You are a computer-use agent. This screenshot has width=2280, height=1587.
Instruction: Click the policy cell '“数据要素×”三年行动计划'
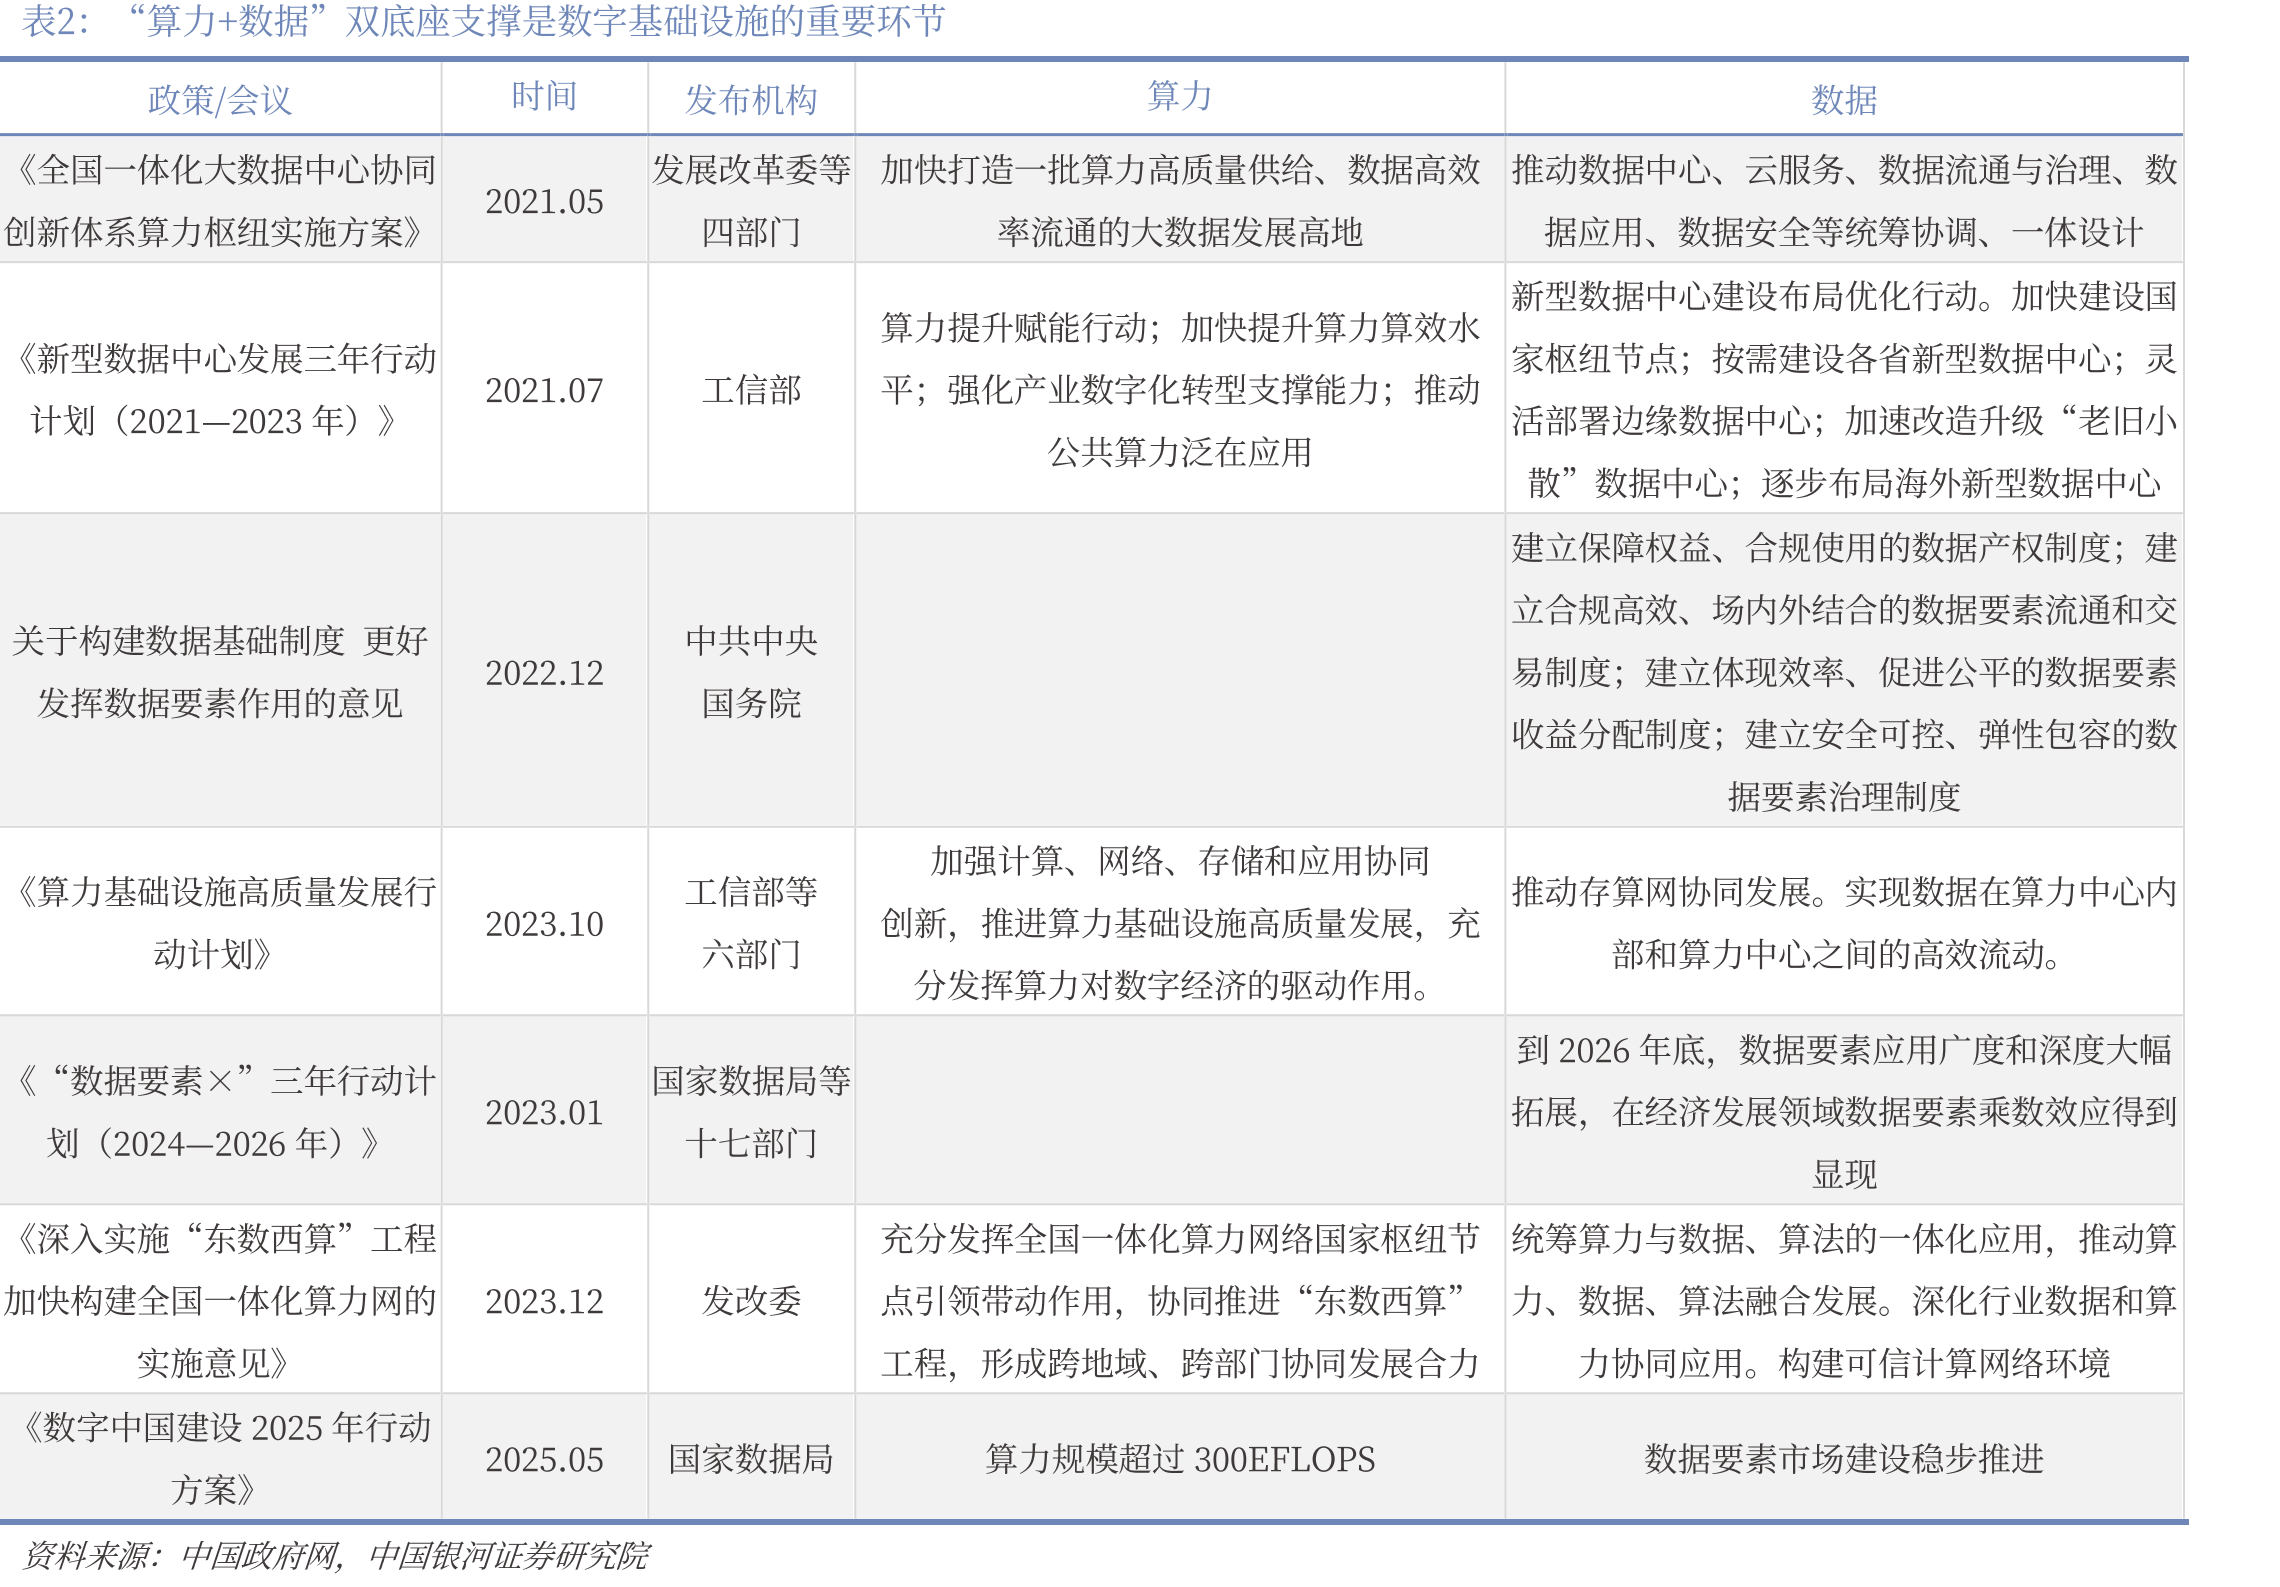pyautogui.click(x=220, y=1111)
